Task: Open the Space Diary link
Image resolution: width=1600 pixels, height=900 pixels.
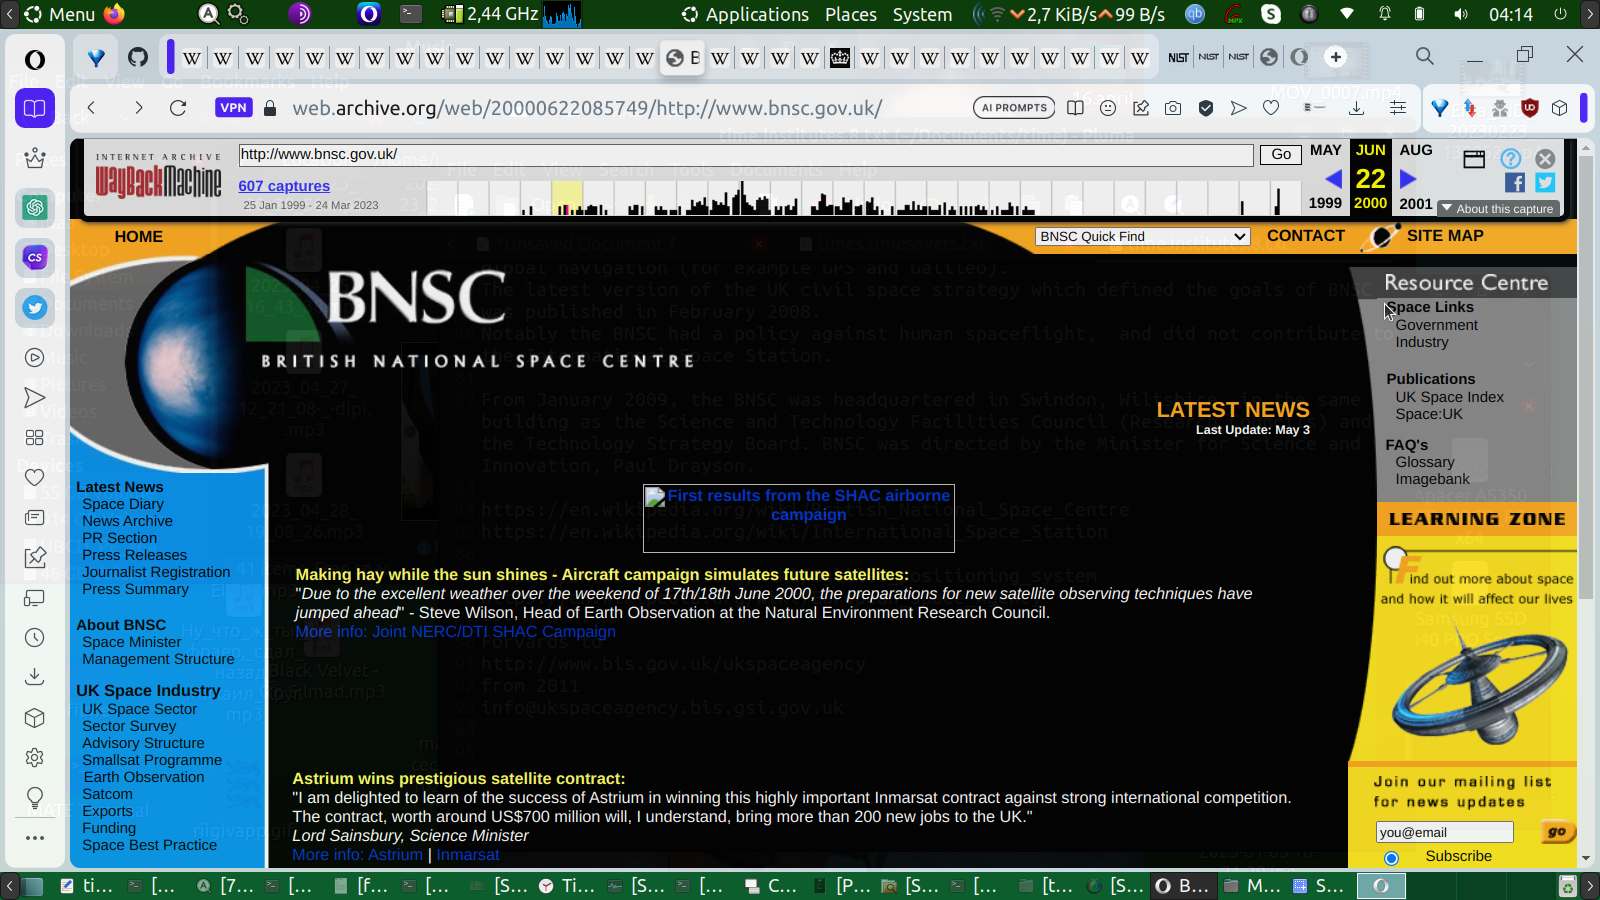Action: (123, 504)
